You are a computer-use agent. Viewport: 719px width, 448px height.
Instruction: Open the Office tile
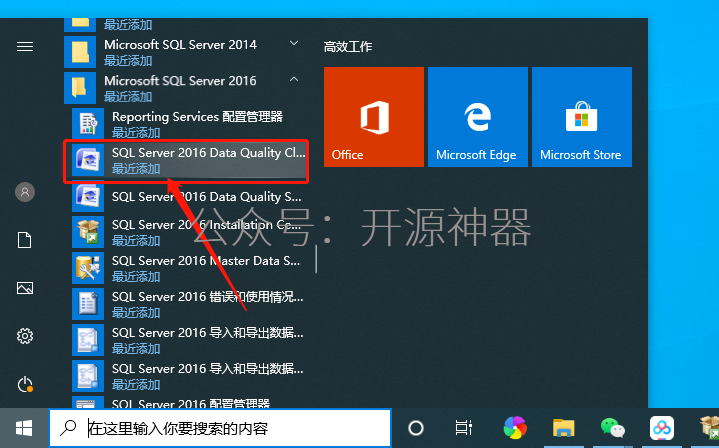pyautogui.click(x=374, y=117)
